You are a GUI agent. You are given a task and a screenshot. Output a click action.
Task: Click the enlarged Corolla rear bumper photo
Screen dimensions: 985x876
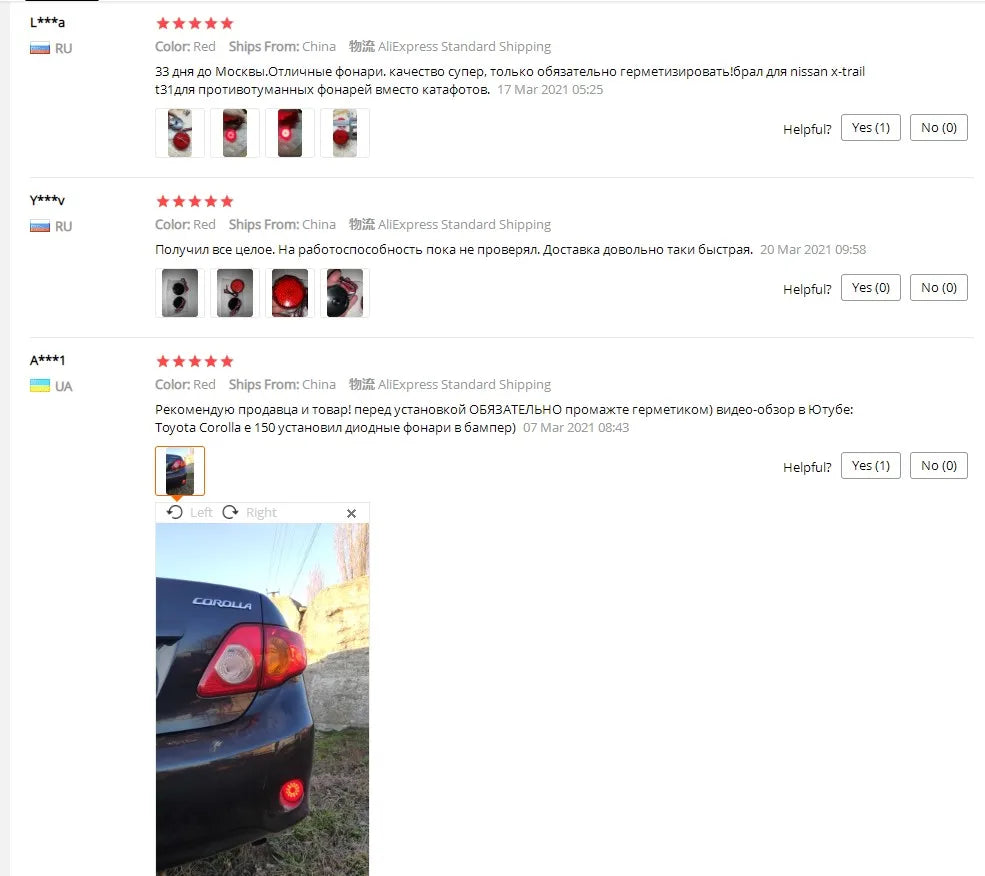point(263,699)
